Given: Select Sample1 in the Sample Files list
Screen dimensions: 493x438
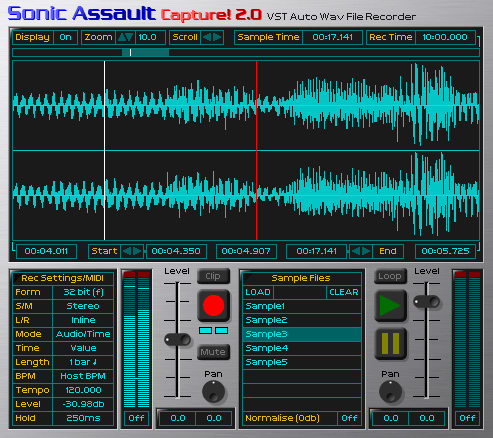Looking at the screenshot, I should 302,306.
